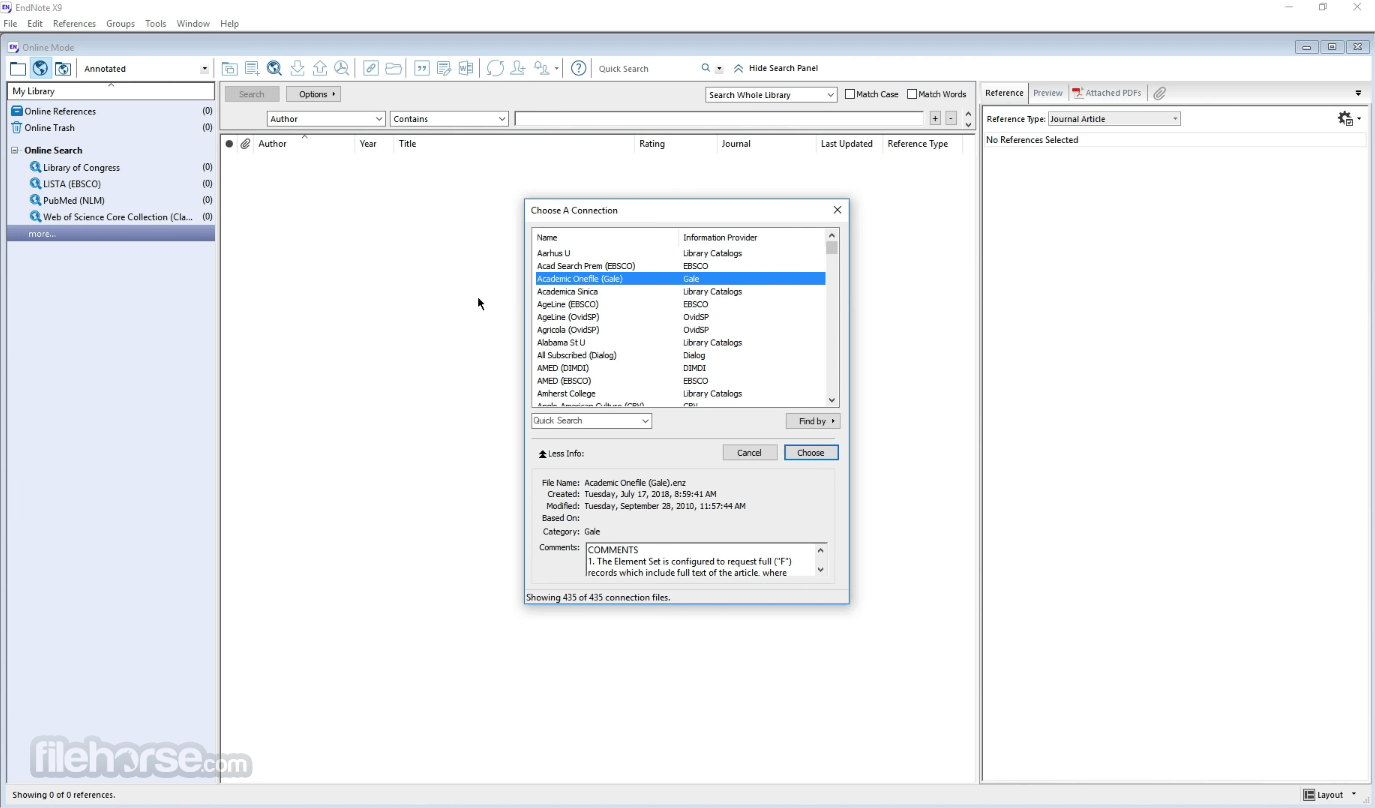
Task: Click the Find Full Text toolbar icon
Action: [342, 69]
